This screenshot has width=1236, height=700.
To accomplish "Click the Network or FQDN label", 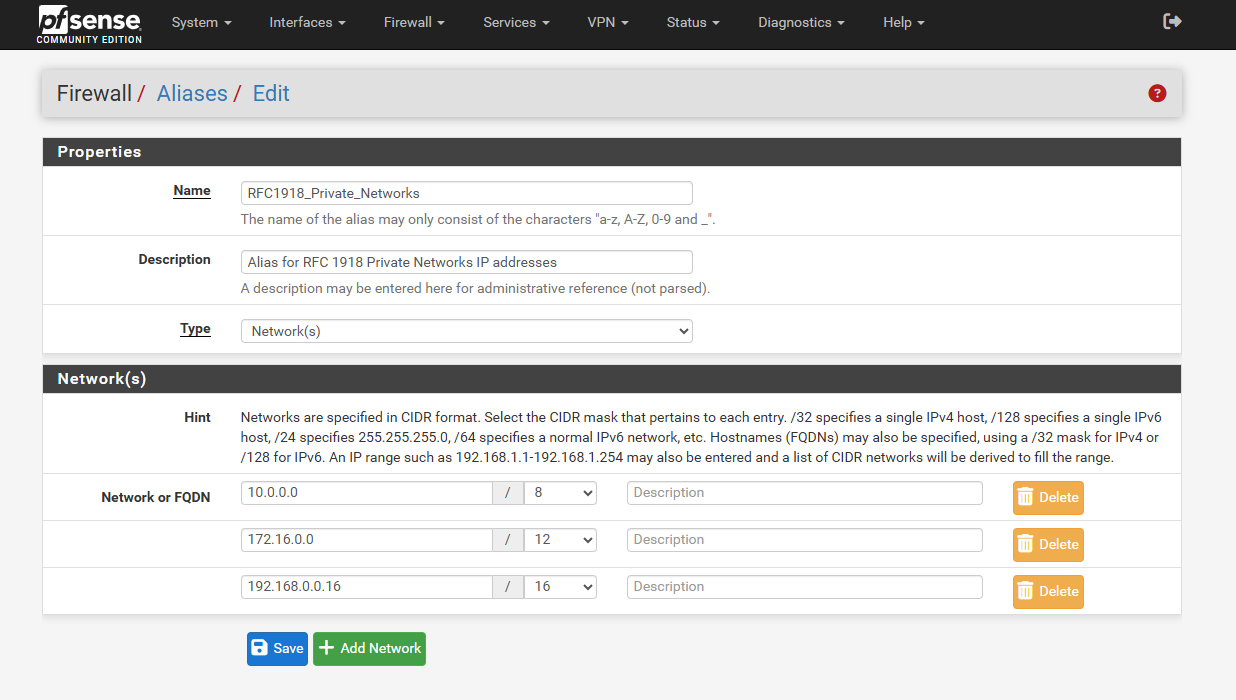I will [x=156, y=497].
